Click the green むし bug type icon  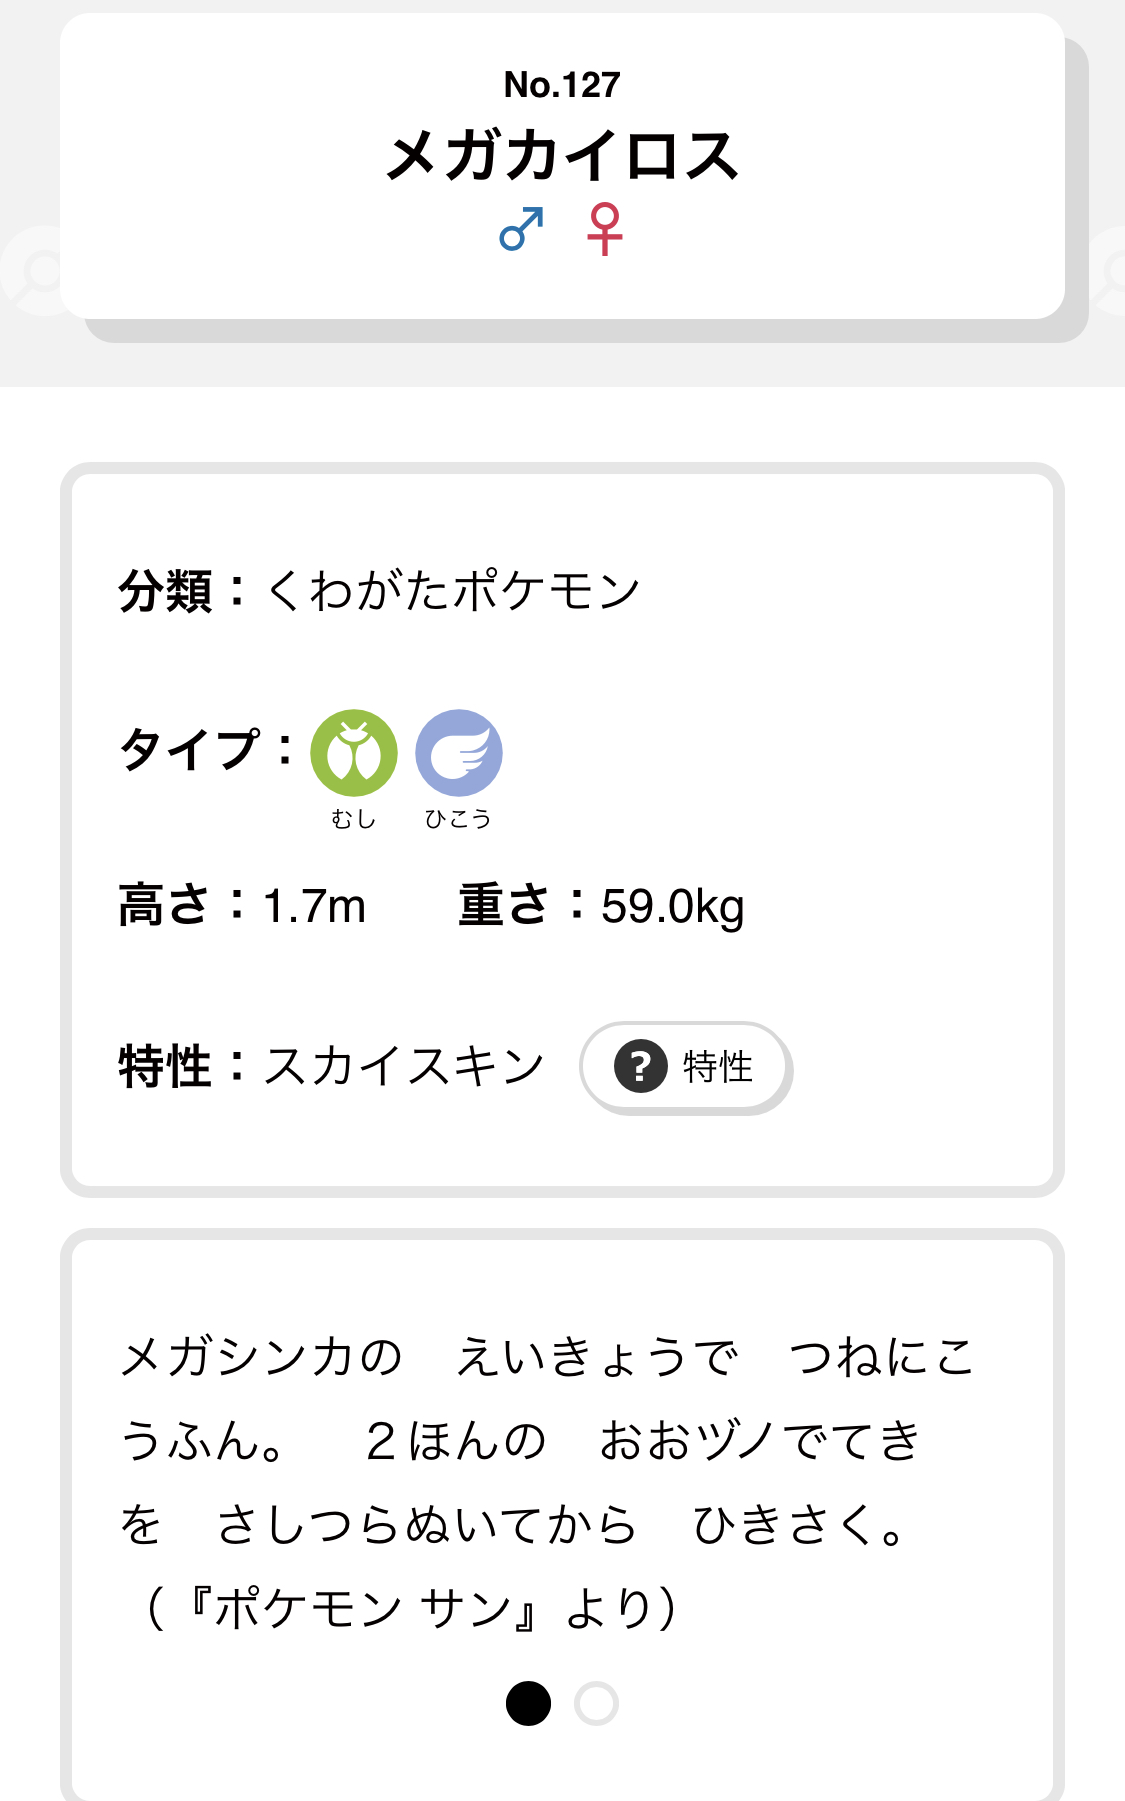(354, 753)
